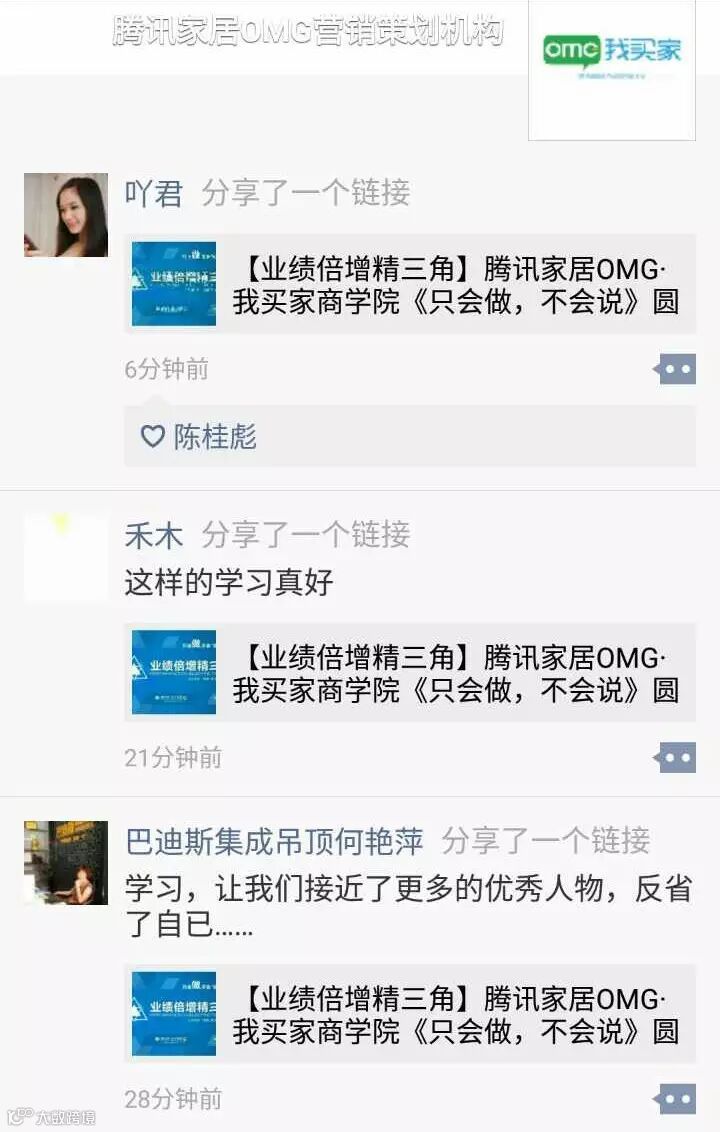Open shared link thumbnail in 吖君's post
The image size is (720, 1132).
[173, 284]
